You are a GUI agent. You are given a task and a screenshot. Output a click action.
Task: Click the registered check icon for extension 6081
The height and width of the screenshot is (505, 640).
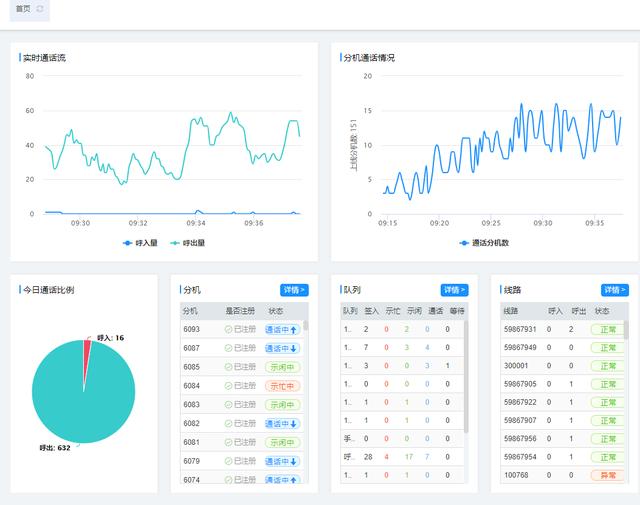tap(229, 442)
